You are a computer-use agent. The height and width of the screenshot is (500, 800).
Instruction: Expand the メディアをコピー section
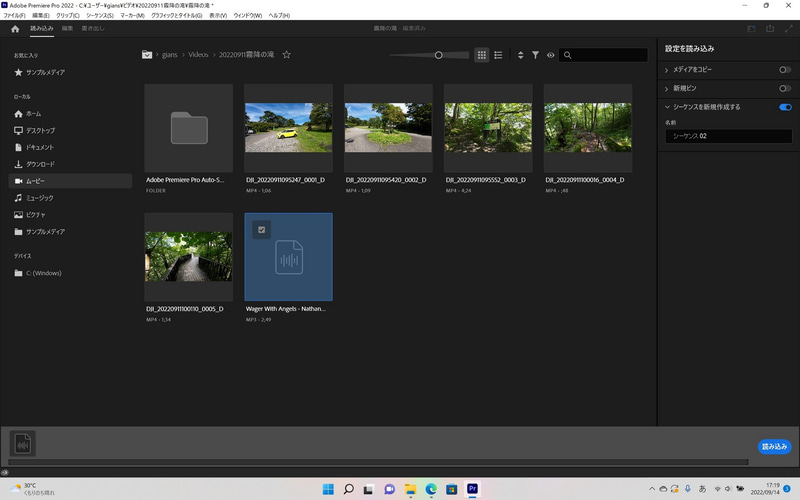pos(667,70)
